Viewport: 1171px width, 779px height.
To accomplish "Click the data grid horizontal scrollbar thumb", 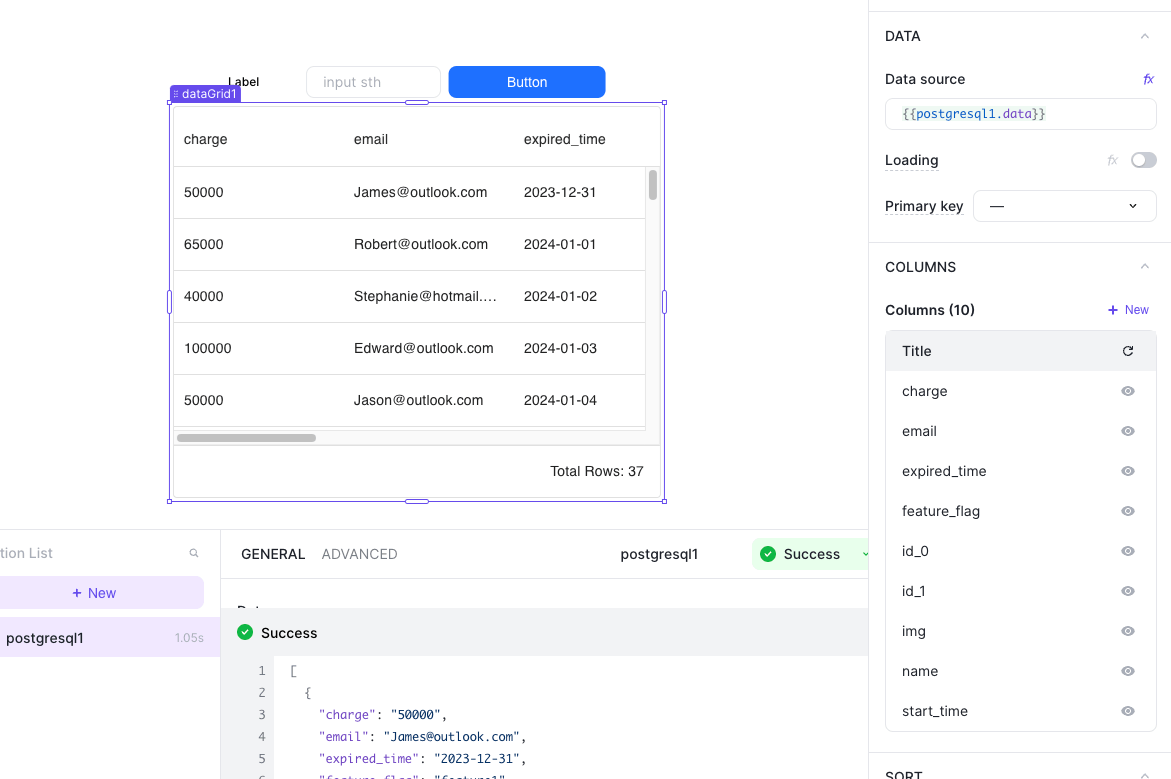I will (x=246, y=438).
